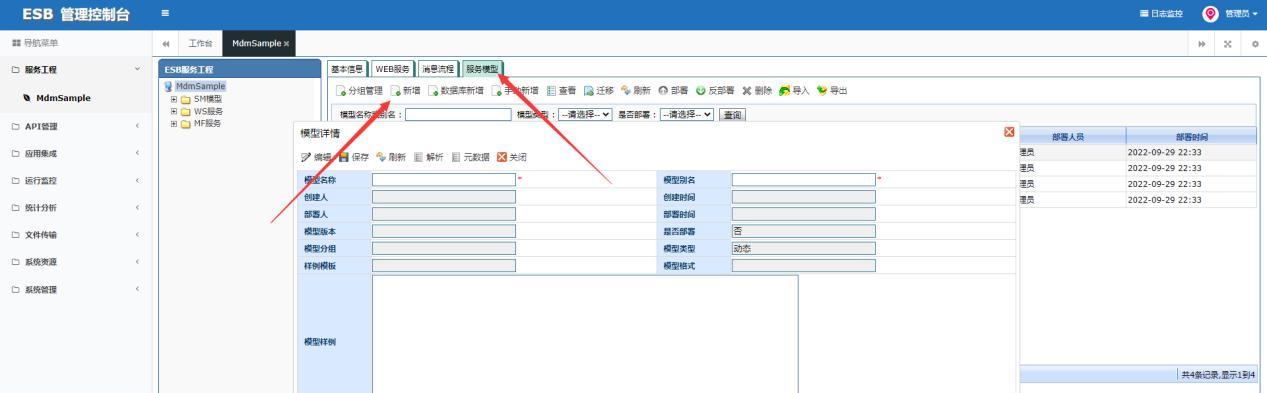Click 新增 in the model toolbar
The width and height of the screenshot is (1267, 393).
point(406,90)
